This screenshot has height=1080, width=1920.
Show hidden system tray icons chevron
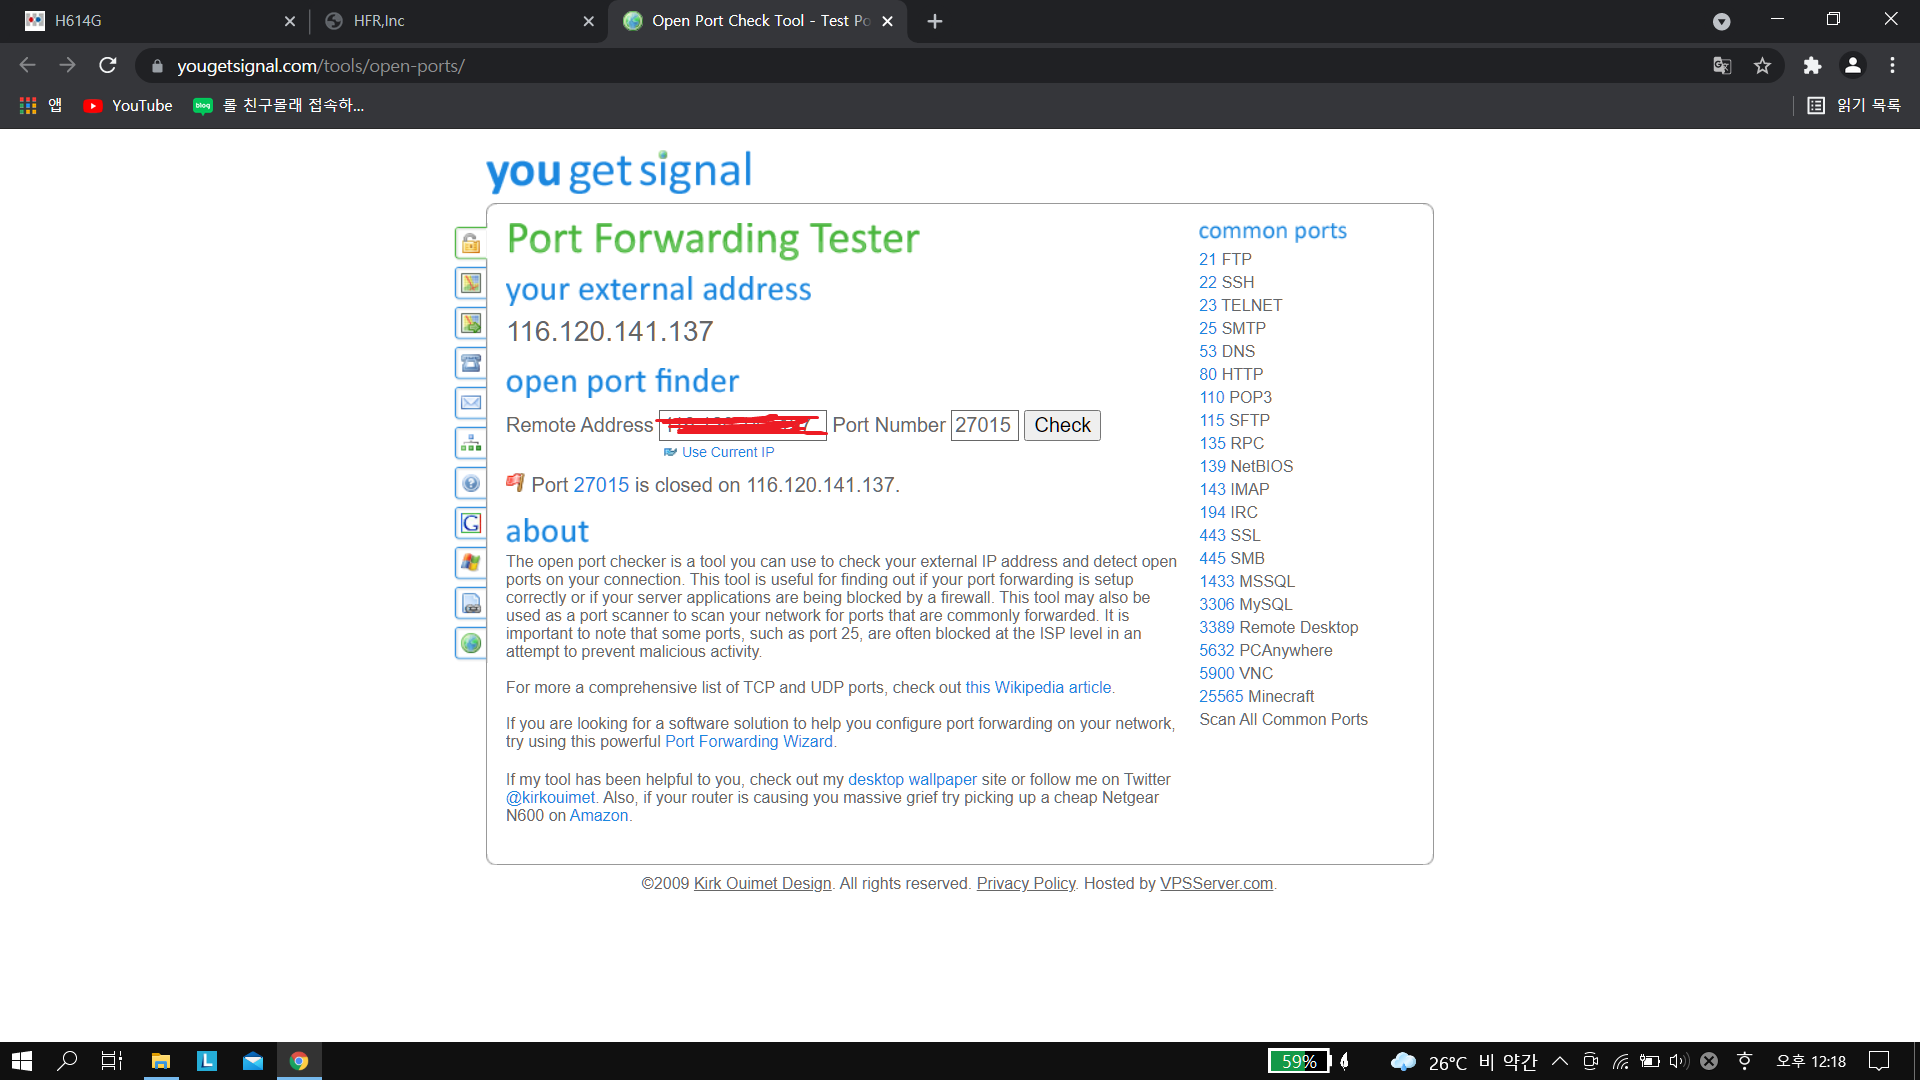pyautogui.click(x=1560, y=1061)
